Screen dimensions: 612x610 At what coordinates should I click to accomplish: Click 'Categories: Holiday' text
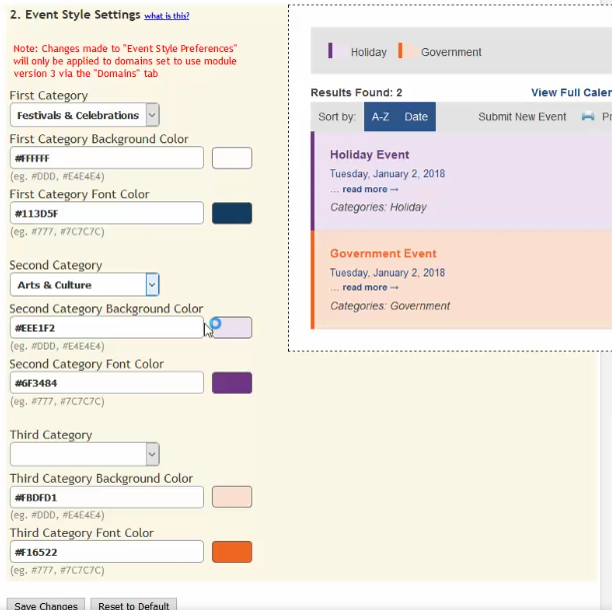coord(378,207)
